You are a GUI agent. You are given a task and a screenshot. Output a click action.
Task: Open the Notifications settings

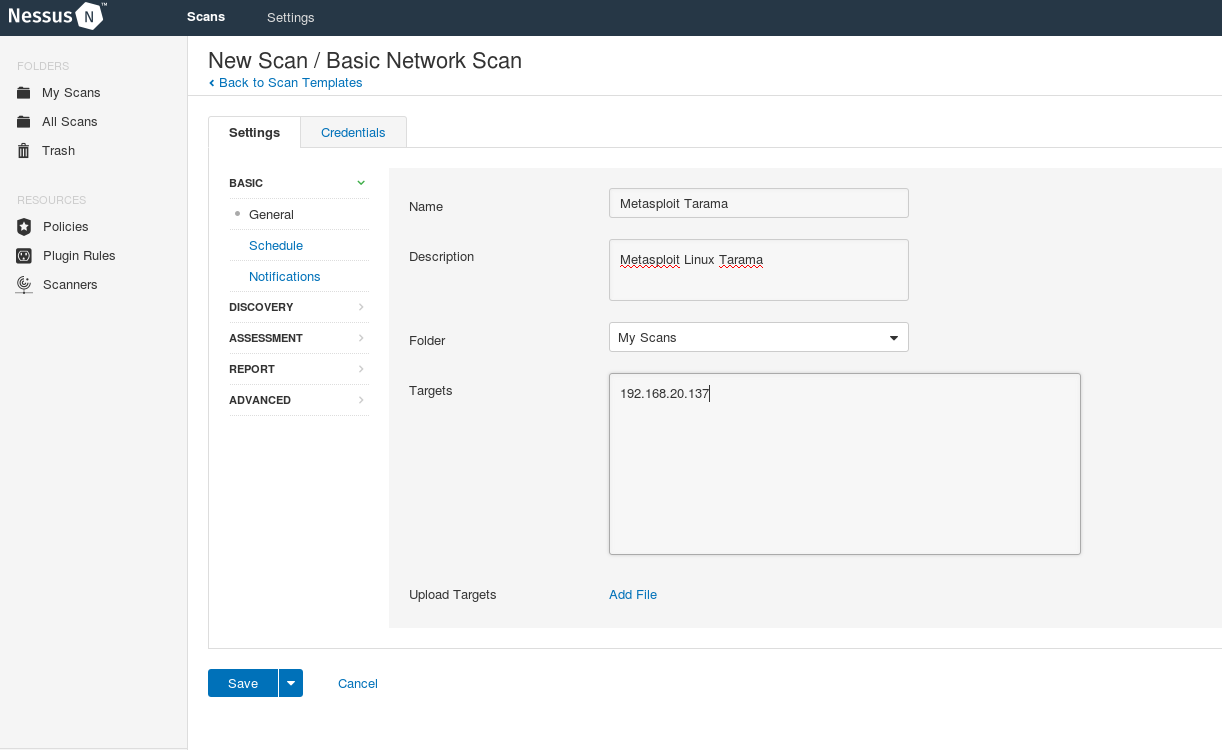point(285,277)
